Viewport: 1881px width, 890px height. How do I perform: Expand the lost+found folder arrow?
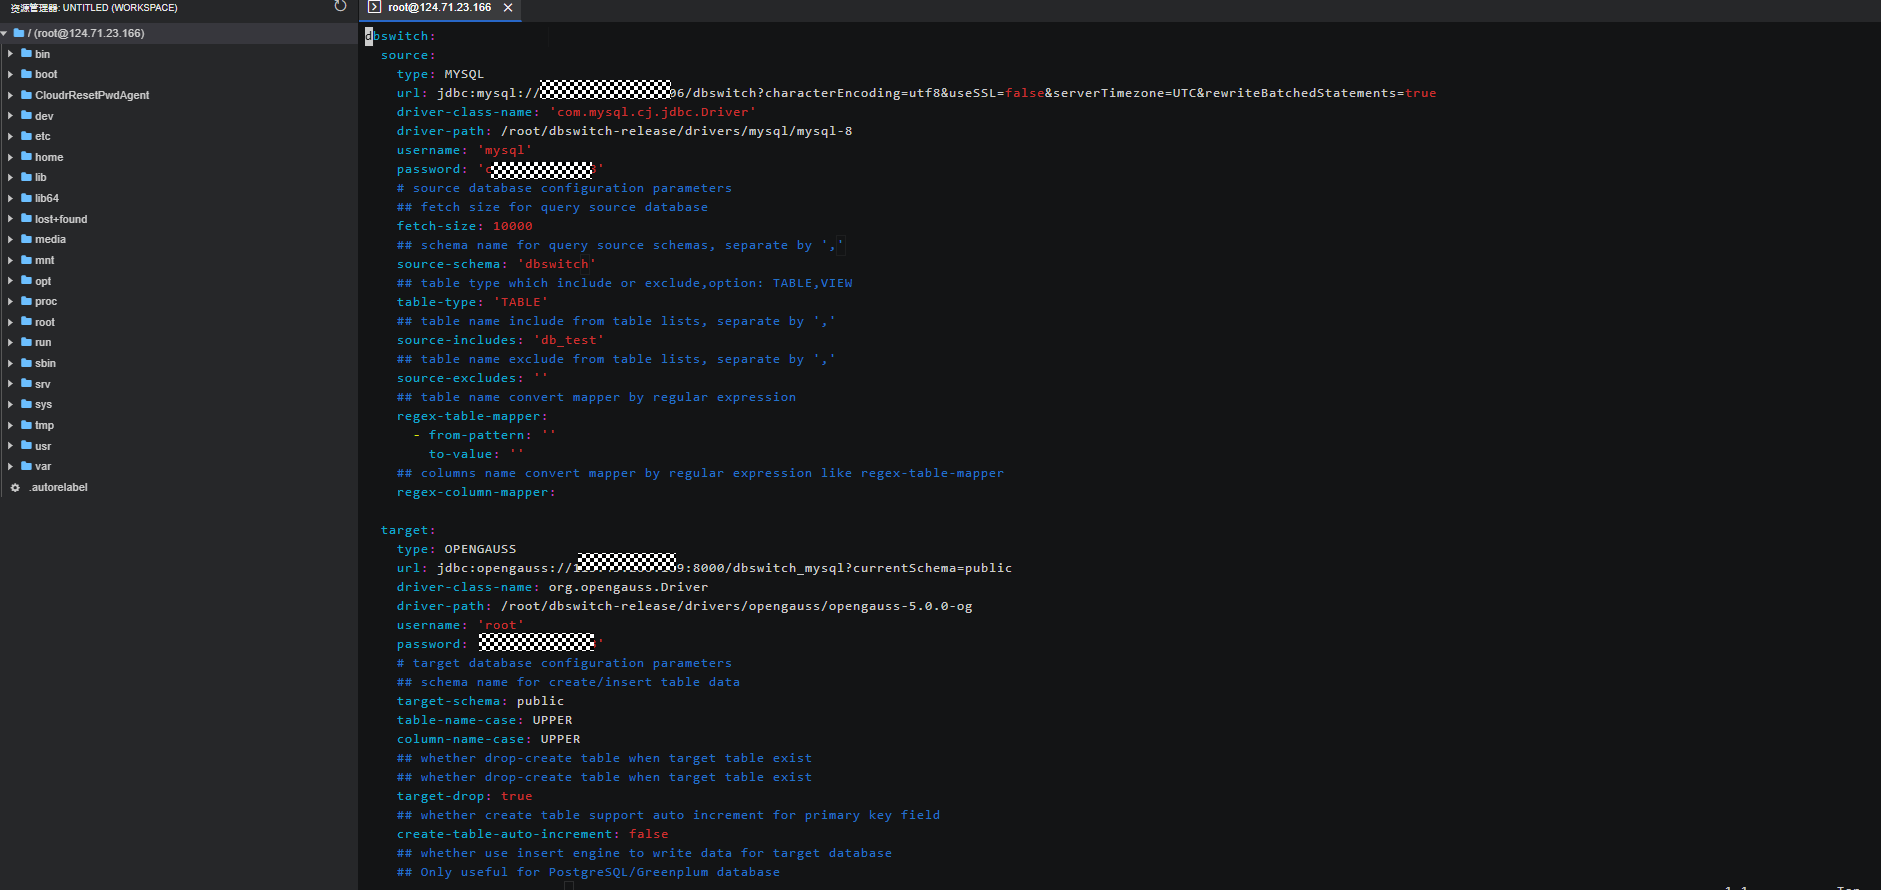coord(10,219)
